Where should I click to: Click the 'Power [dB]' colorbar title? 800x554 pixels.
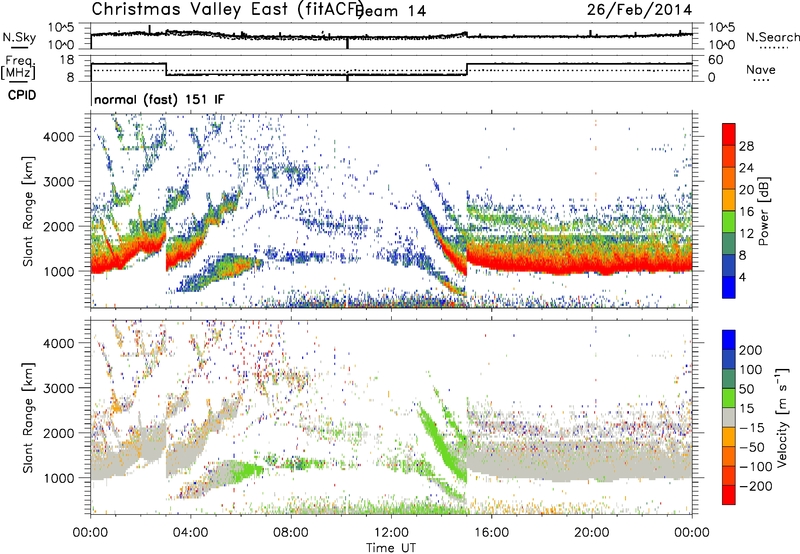click(x=764, y=211)
